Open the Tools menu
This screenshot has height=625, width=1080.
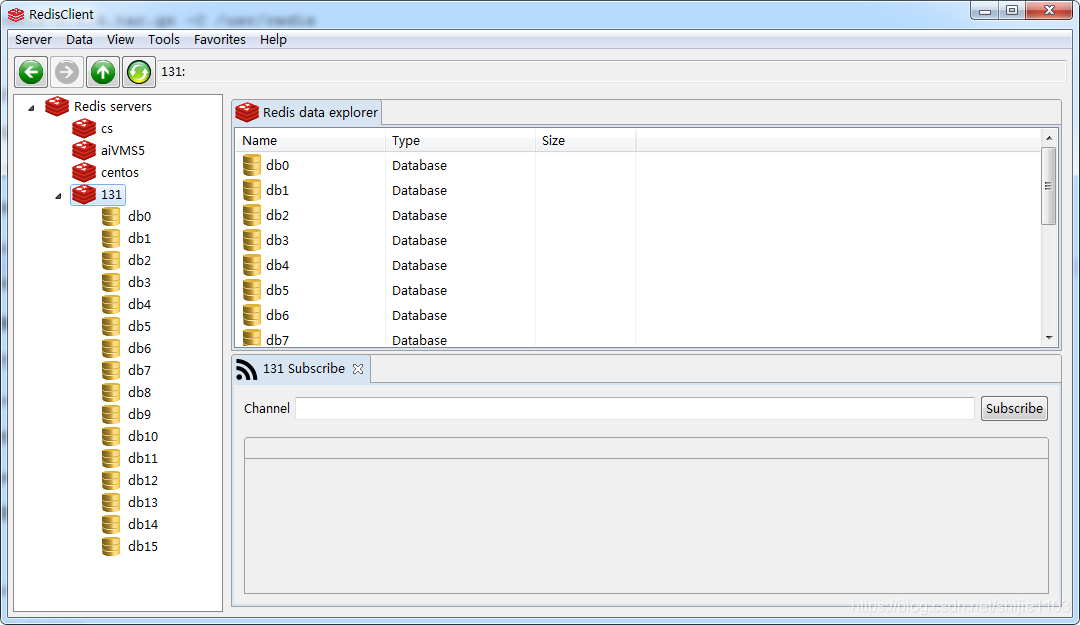point(164,39)
